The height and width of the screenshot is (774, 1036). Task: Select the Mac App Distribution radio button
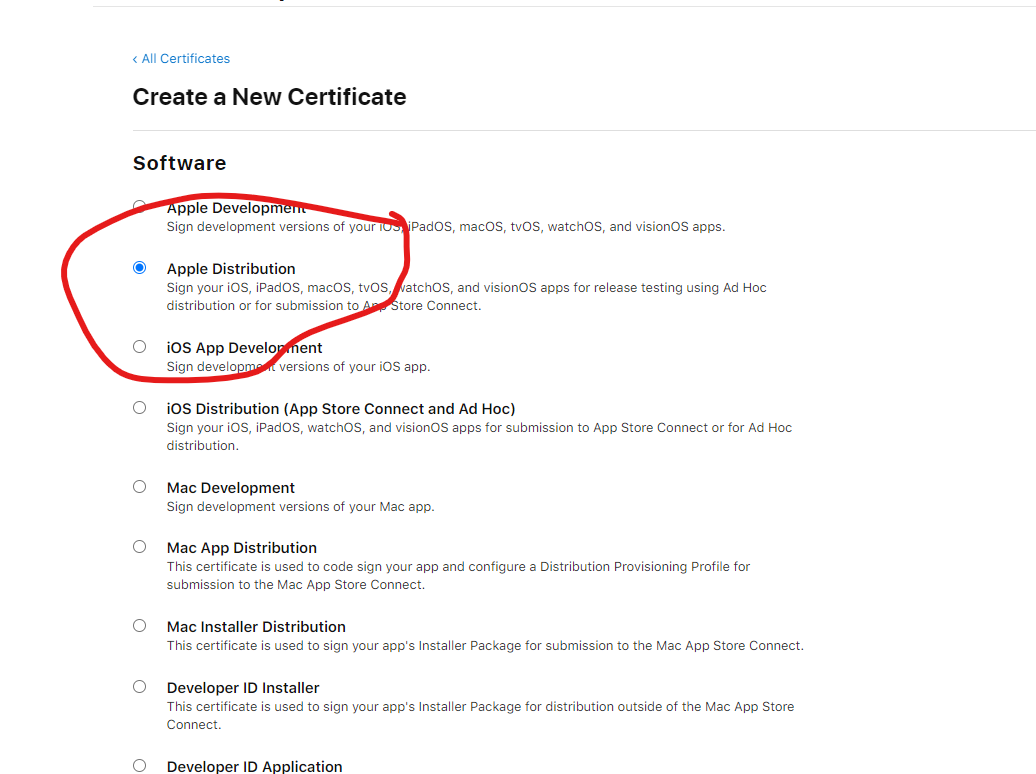[139, 547]
